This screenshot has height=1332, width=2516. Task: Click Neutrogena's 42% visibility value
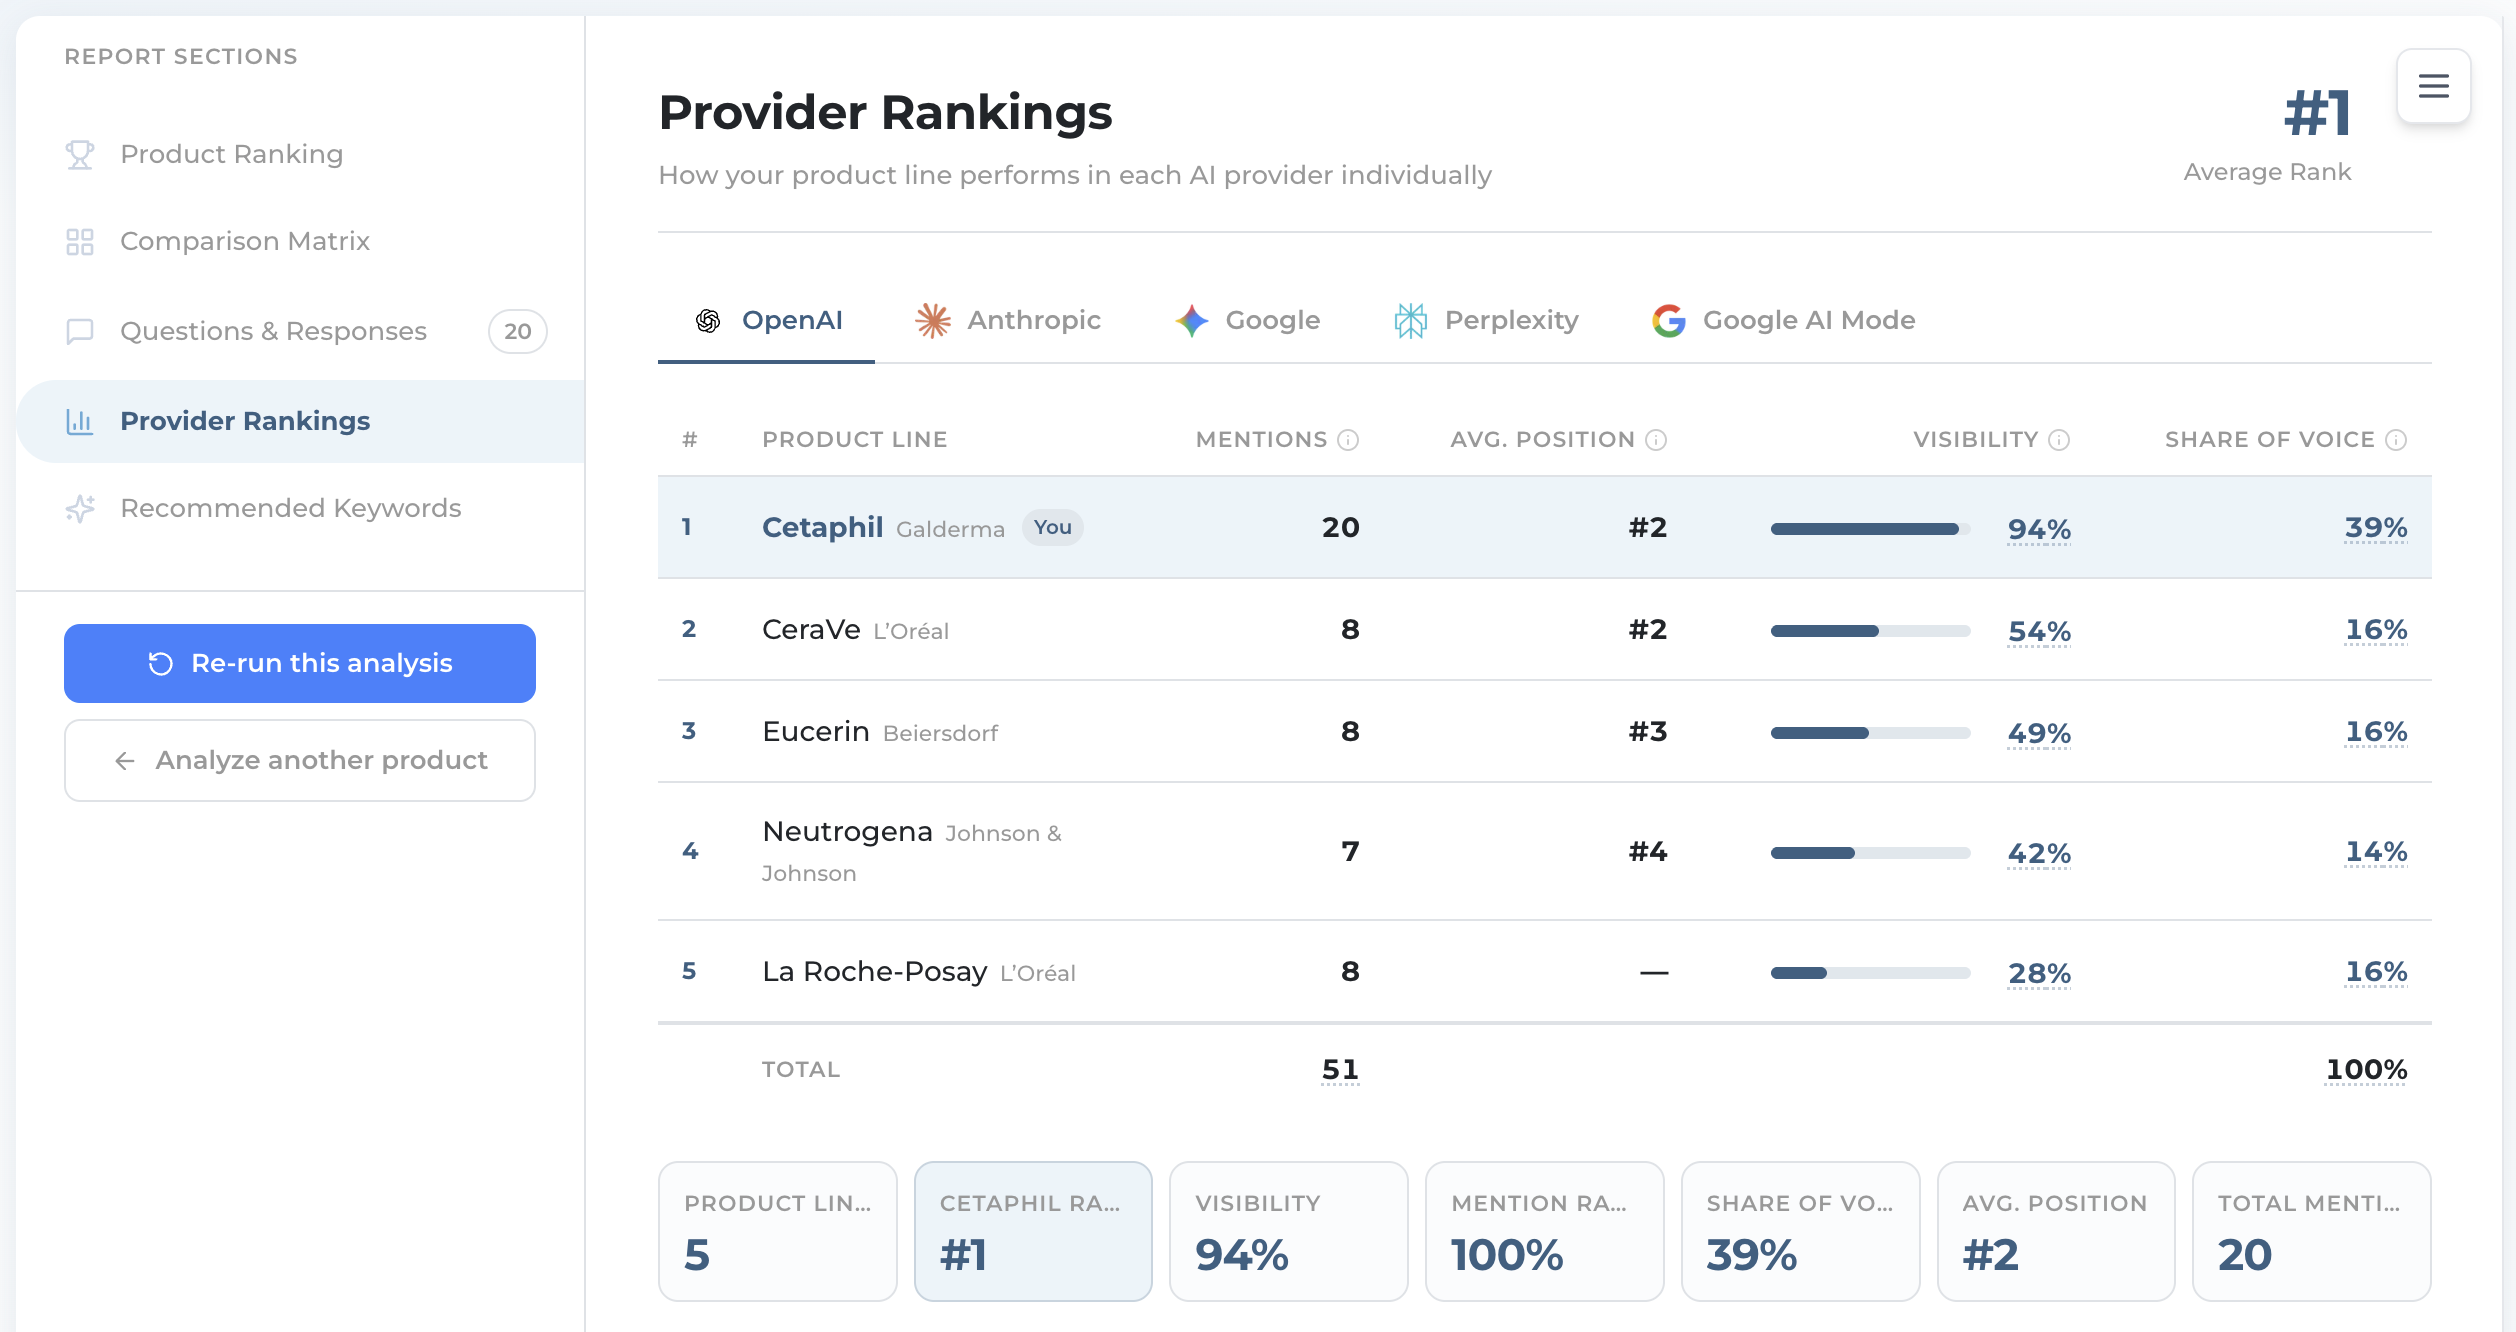point(2039,853)
